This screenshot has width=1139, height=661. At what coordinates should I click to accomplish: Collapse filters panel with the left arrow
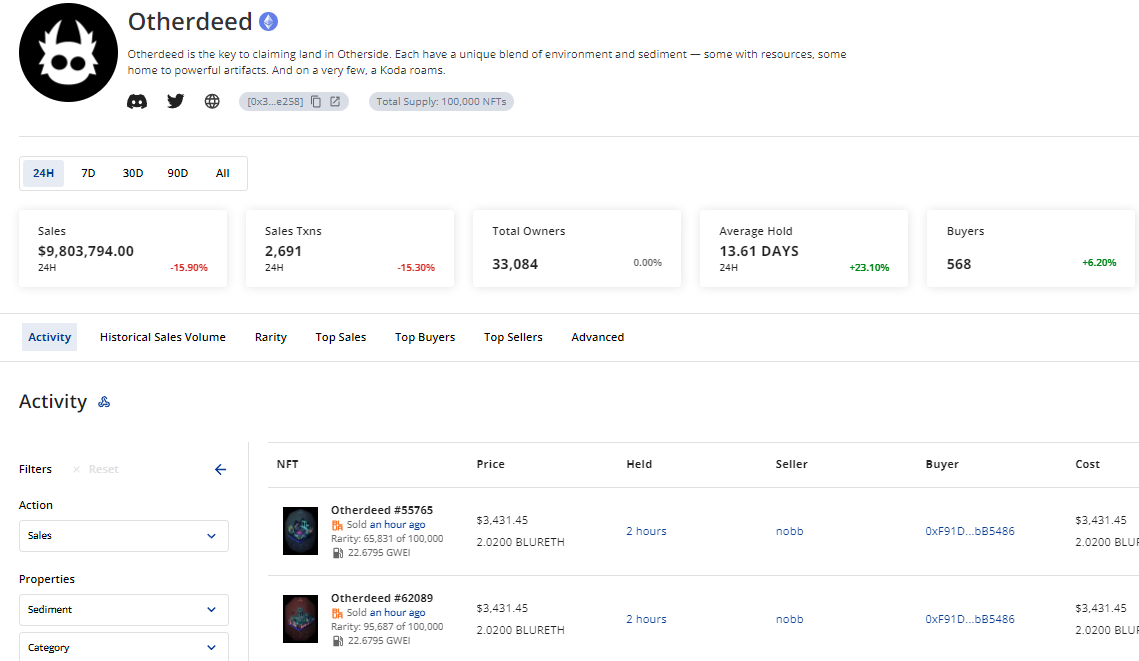220,469
